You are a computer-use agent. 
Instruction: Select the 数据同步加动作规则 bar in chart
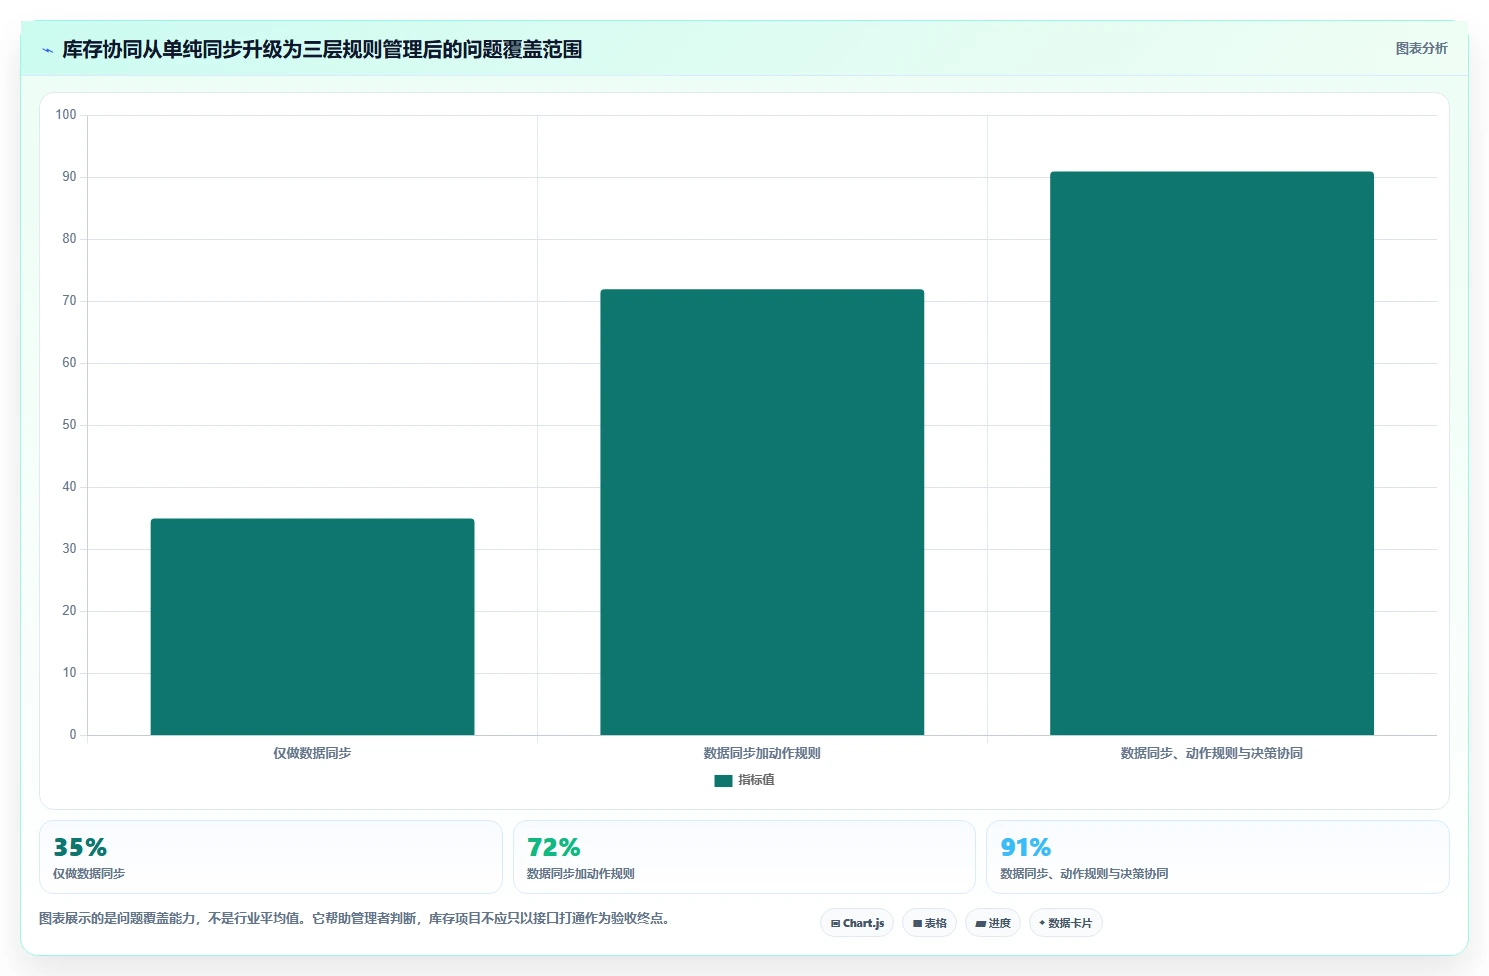click(762, 512)
